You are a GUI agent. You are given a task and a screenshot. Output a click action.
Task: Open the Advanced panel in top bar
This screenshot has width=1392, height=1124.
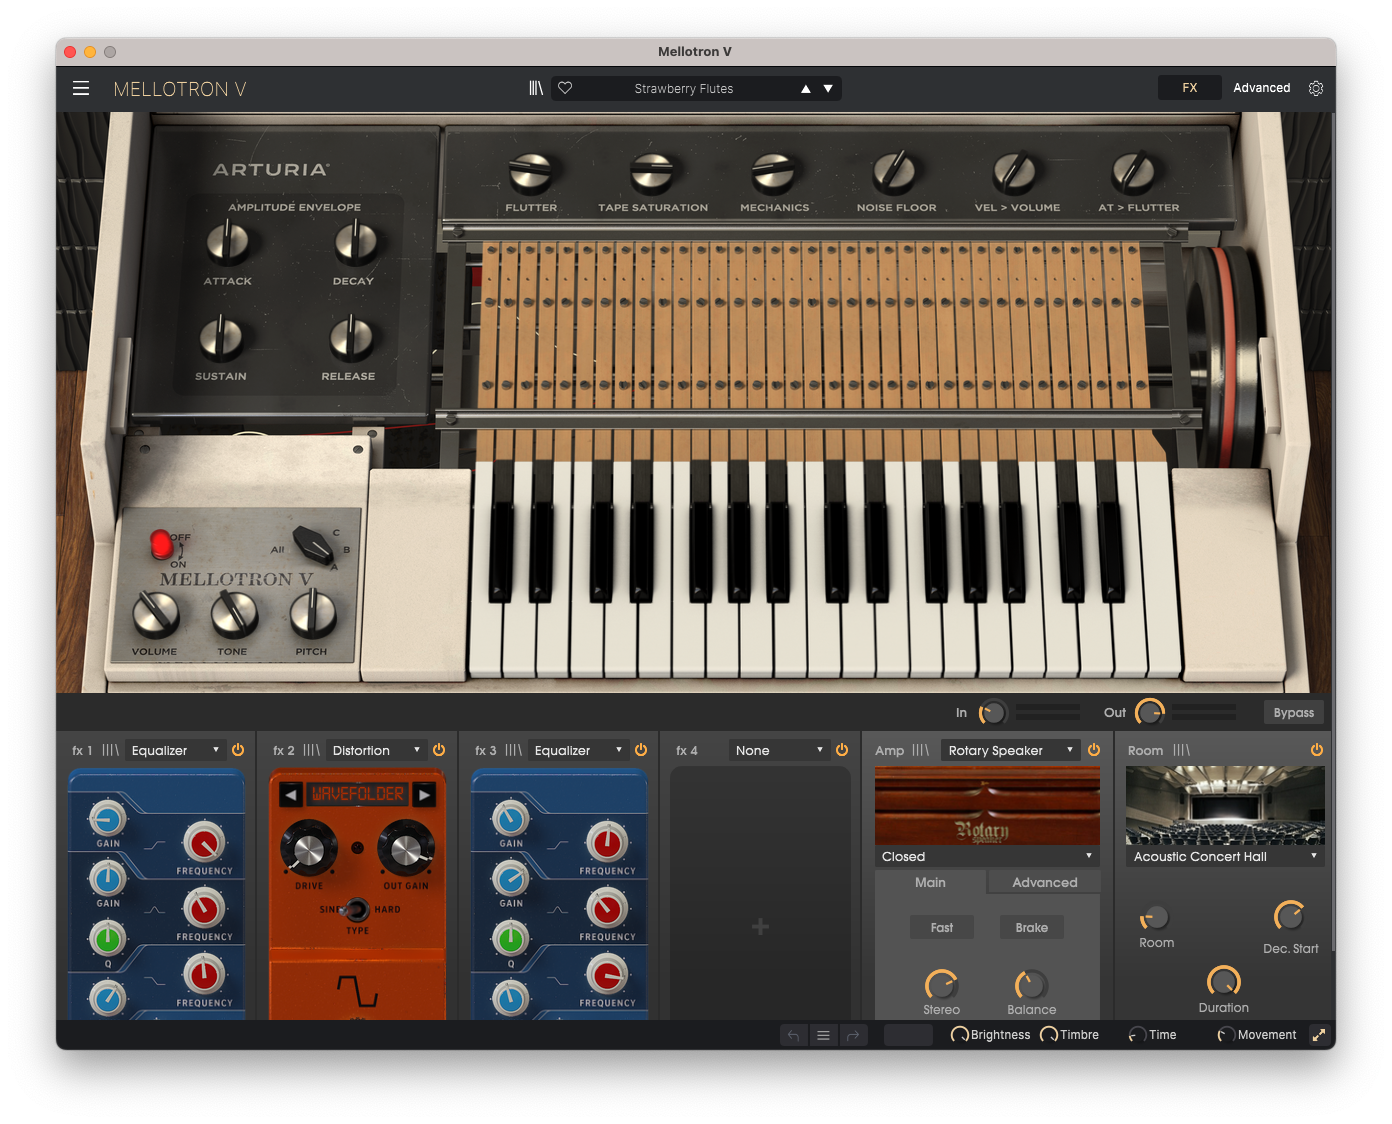1262,88
